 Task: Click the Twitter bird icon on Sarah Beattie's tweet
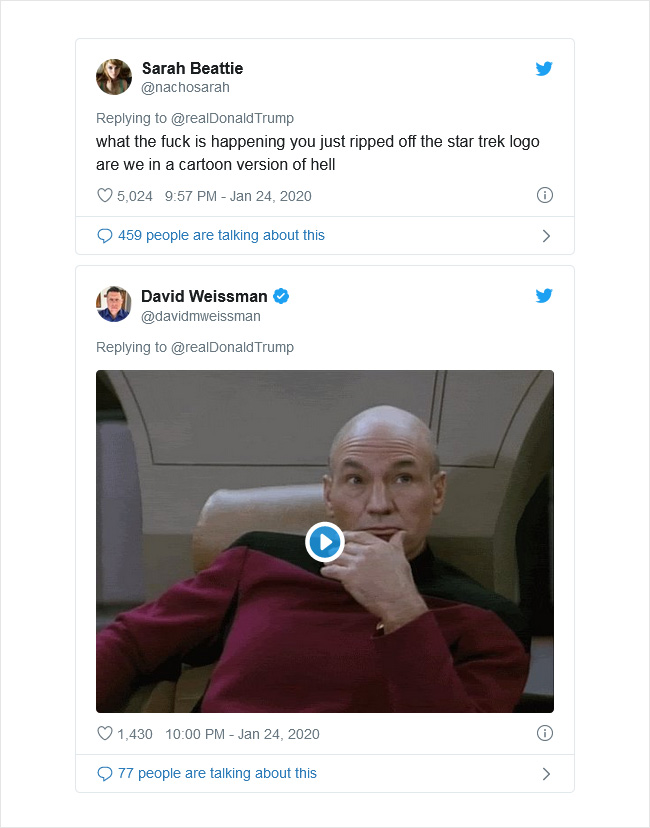(544, 69)
